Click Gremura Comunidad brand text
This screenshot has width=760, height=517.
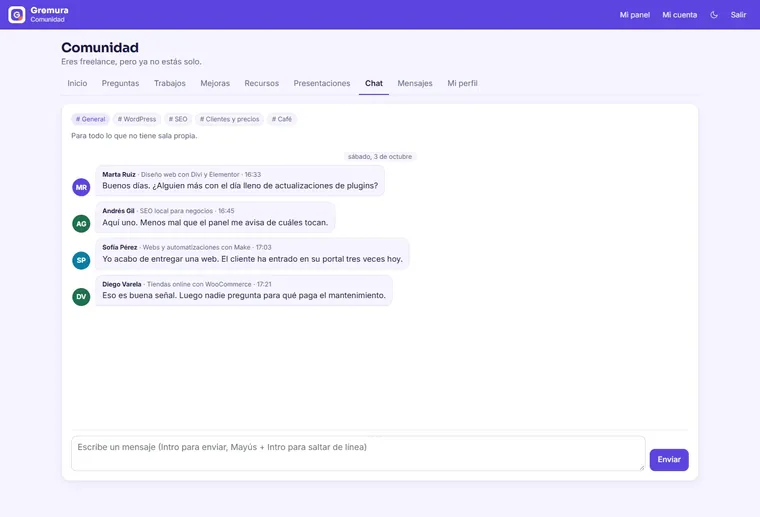click(x=49, y=15)
